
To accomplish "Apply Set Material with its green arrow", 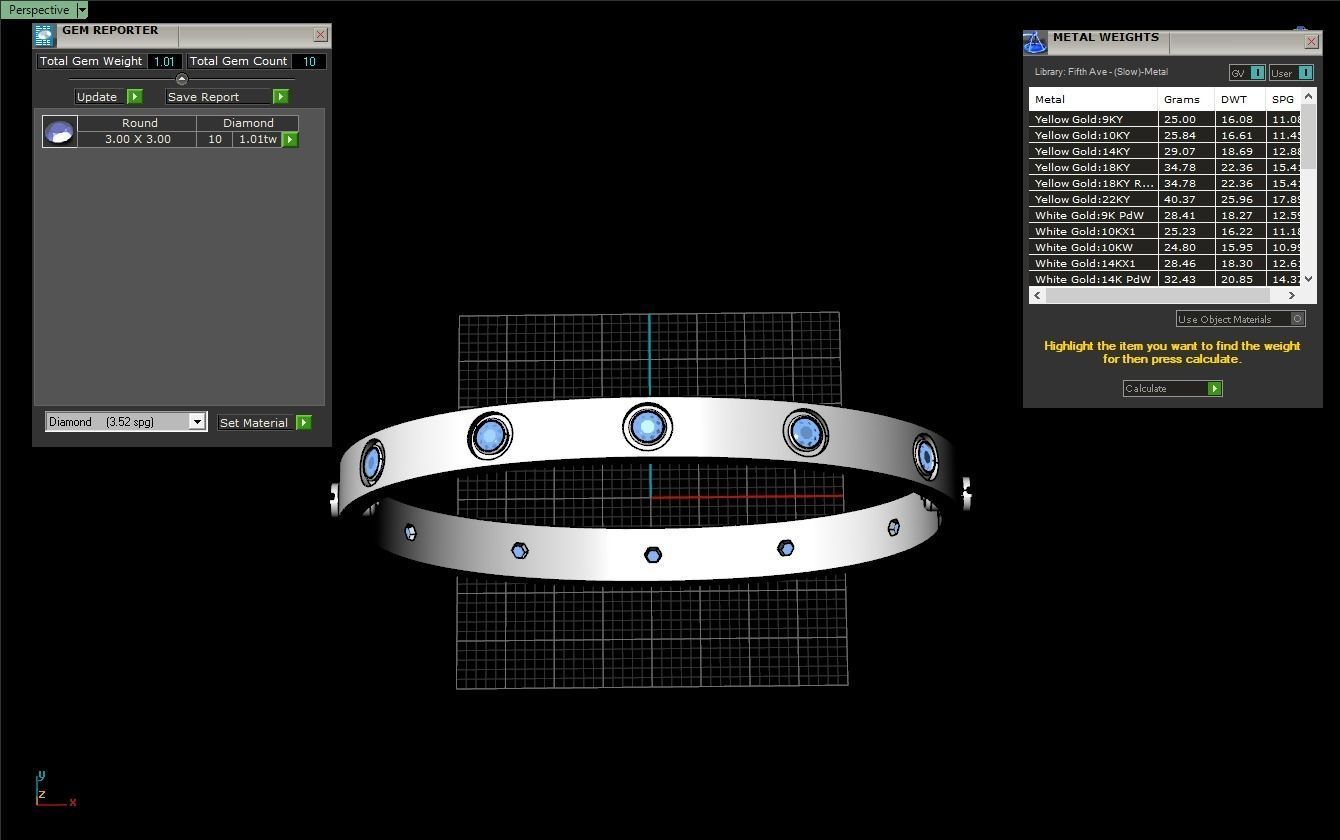I will click(304, 423).
